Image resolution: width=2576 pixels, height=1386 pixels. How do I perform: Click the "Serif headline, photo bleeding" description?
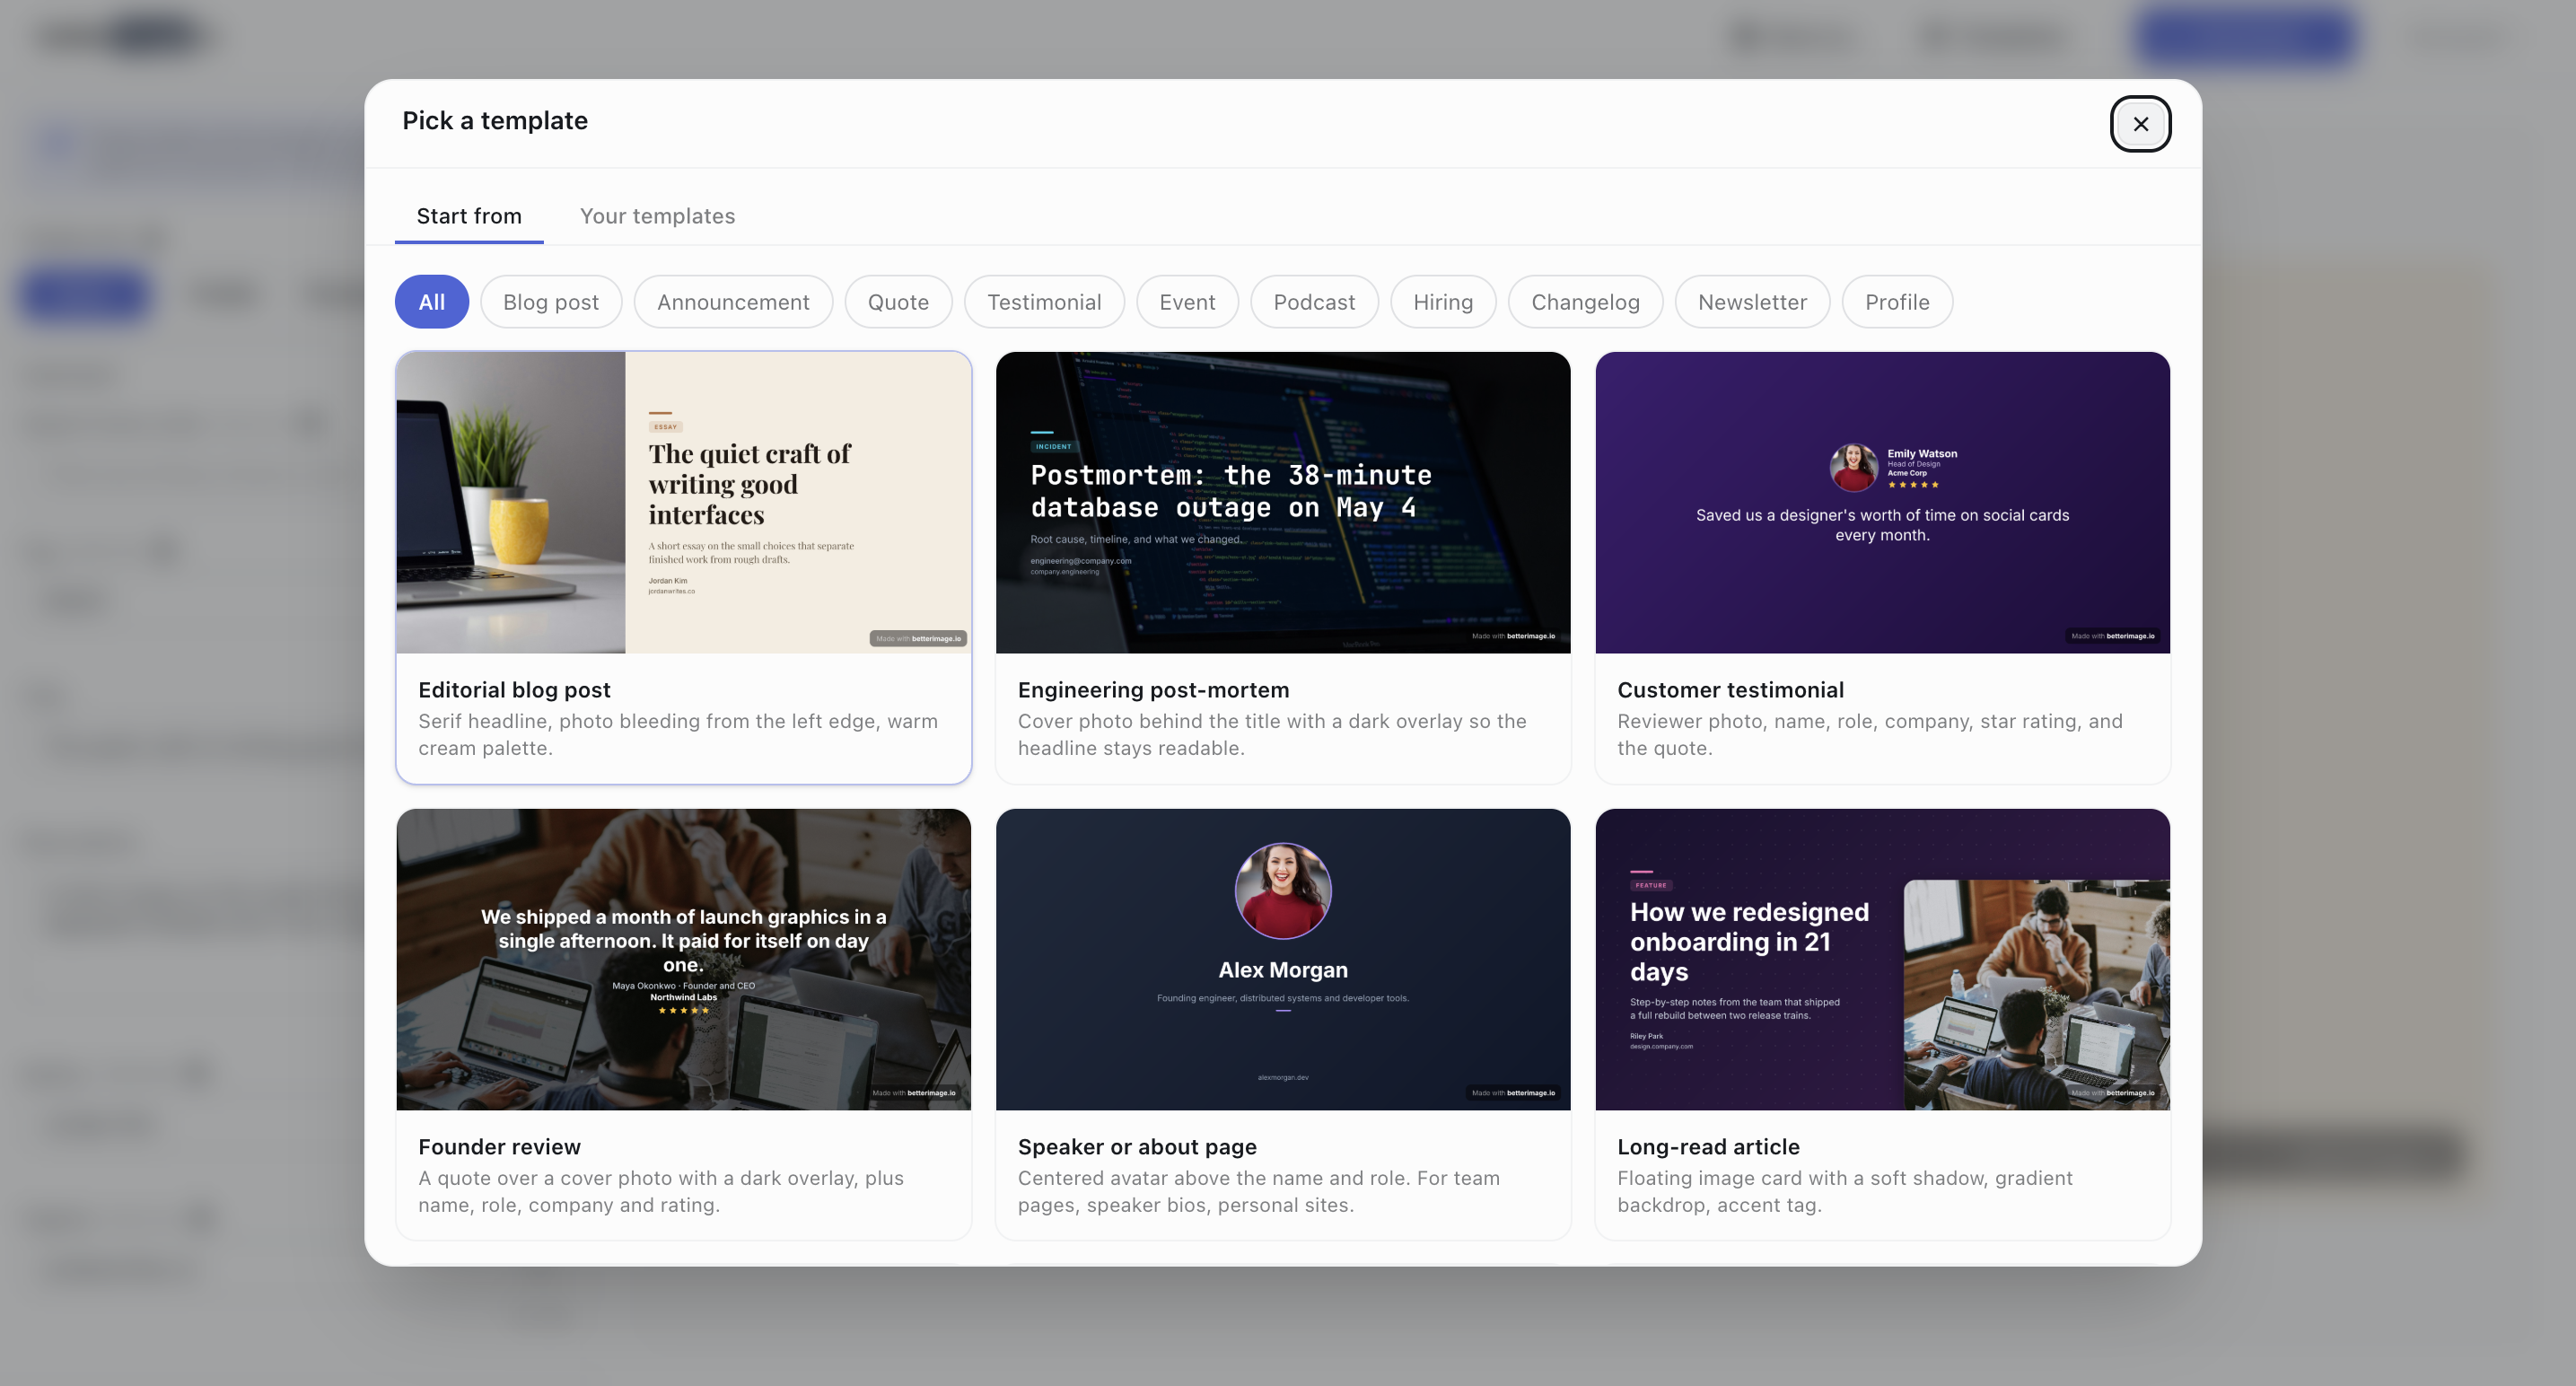[x=678, y=735]
